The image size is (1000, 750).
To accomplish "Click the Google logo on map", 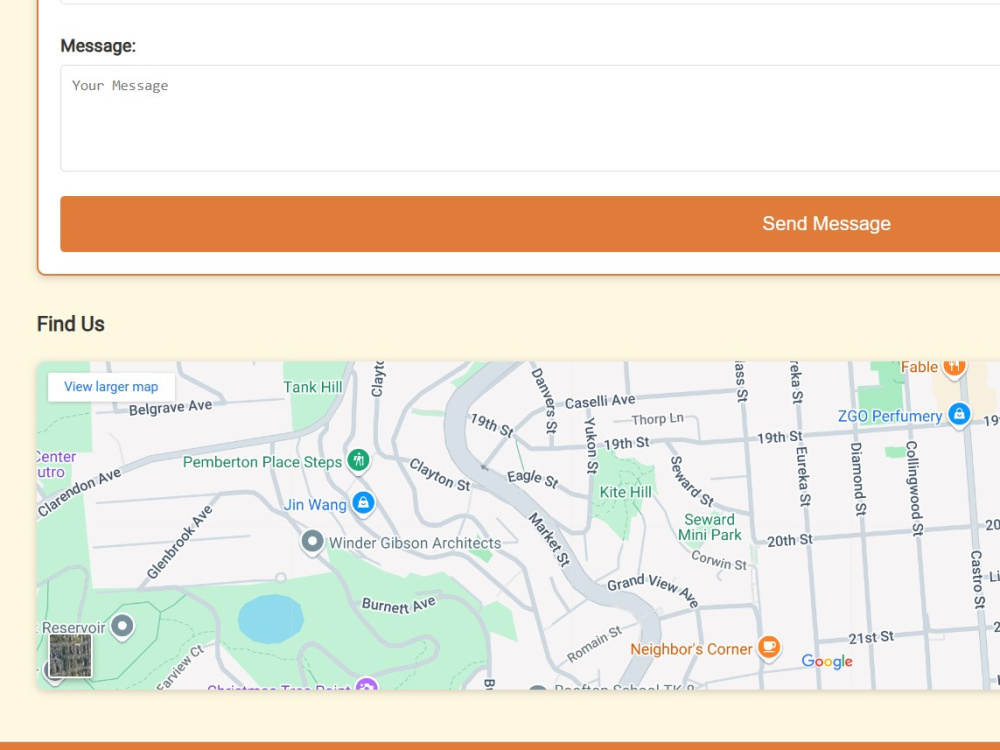I will [827, 661].
